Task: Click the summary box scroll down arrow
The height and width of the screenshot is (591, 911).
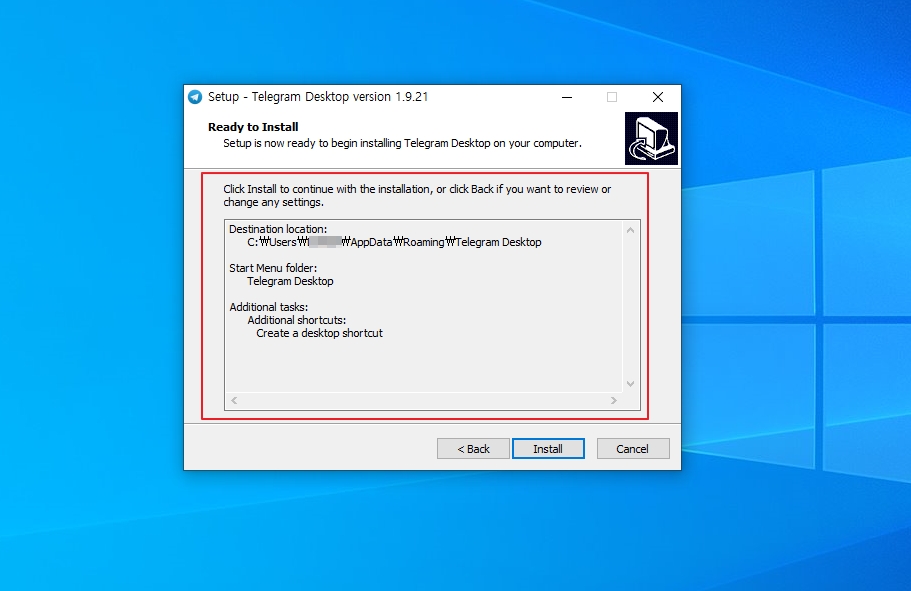Action: (x=630, y=384)
